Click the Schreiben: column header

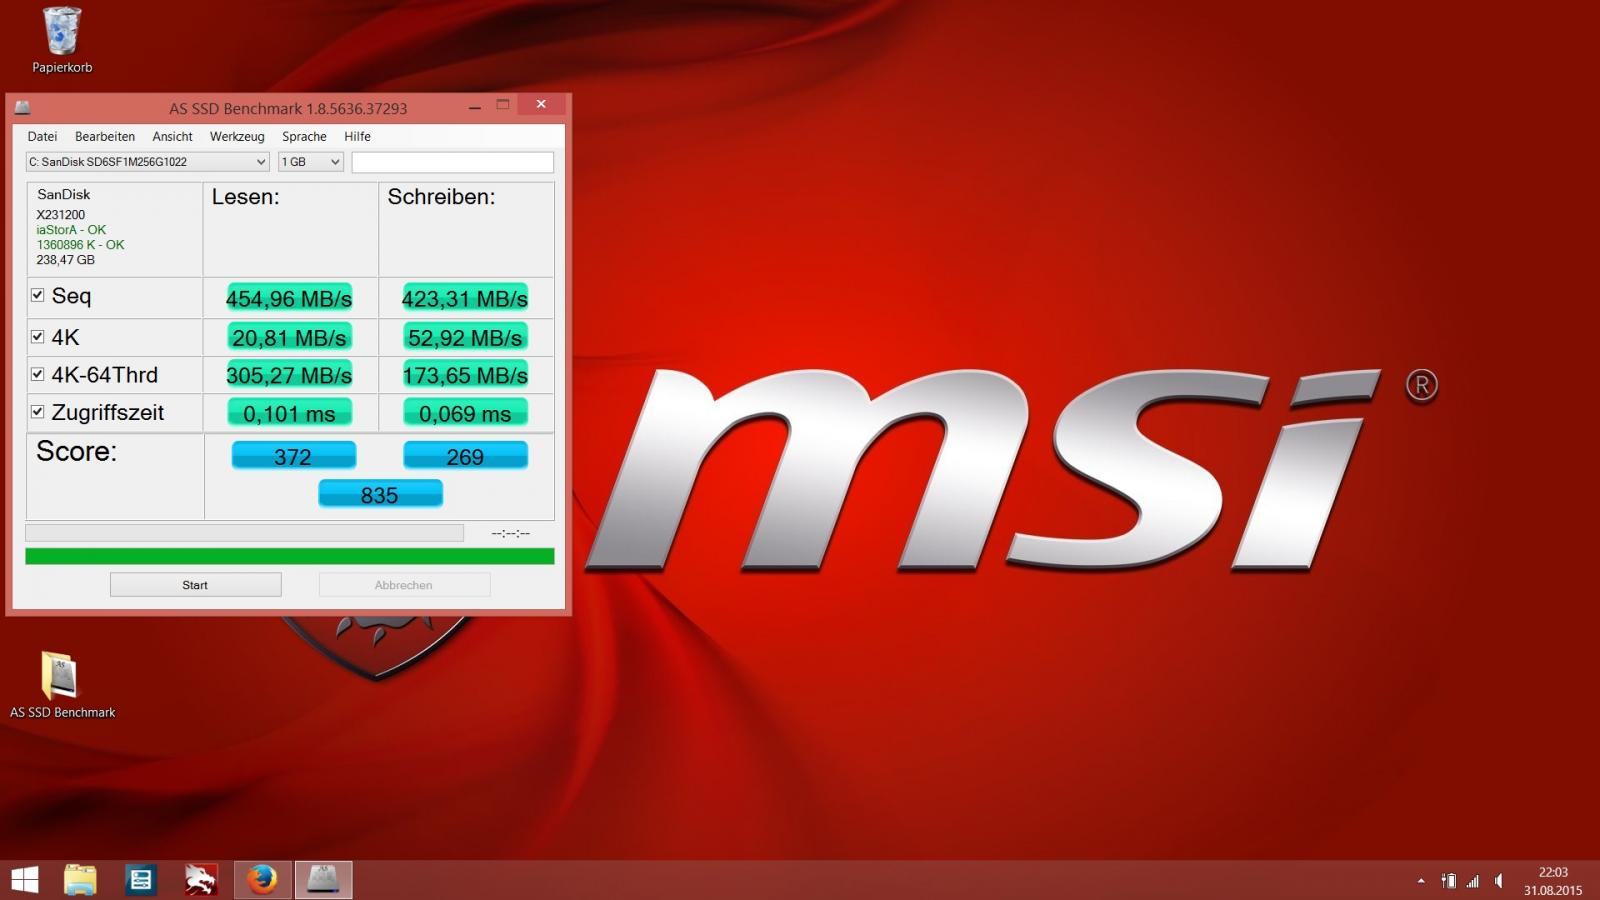(x=441, y=197)
